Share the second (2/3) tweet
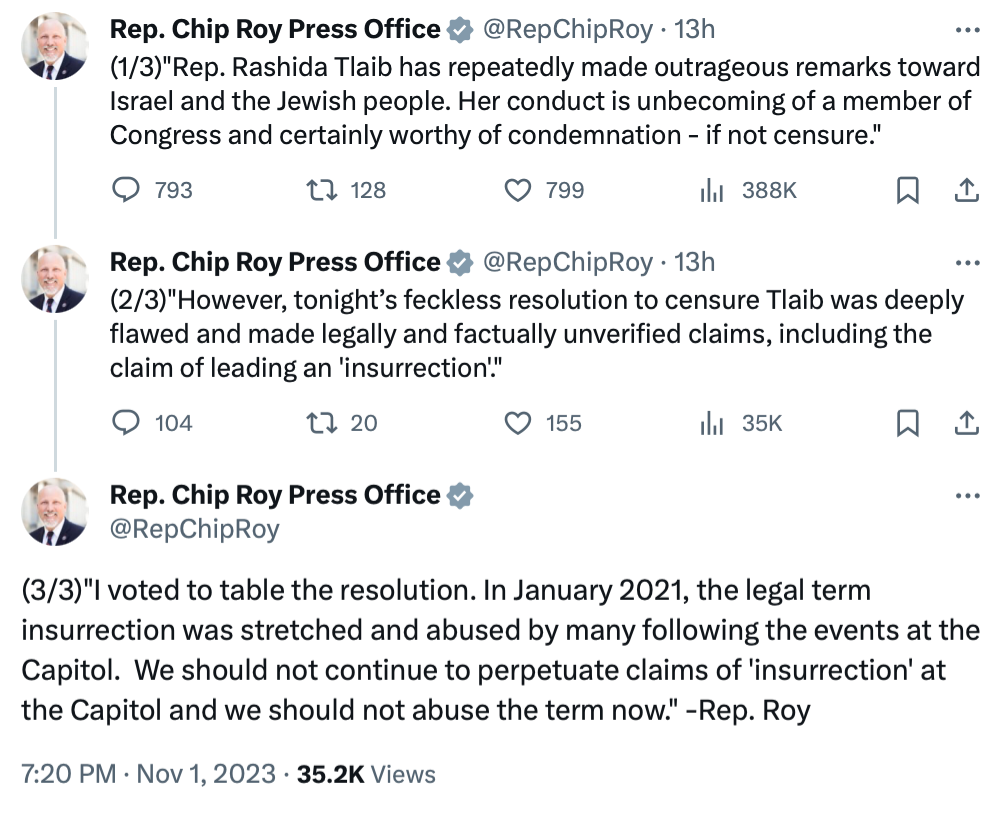 click(967, 423)
